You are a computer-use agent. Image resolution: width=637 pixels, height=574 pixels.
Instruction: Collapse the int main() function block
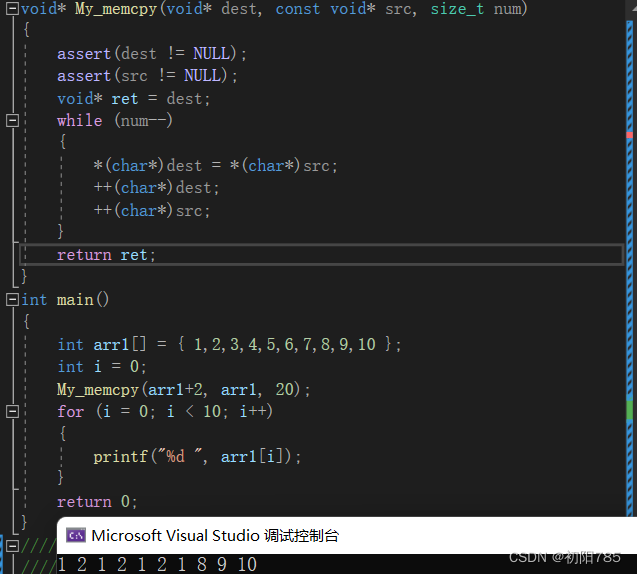[13, 300]
